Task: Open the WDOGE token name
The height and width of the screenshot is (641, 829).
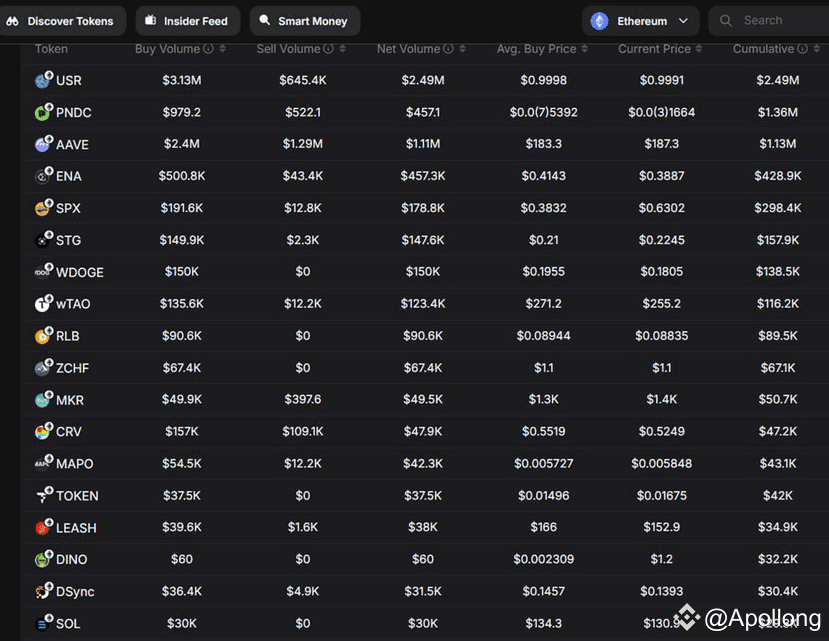Action: pos(80,272)
